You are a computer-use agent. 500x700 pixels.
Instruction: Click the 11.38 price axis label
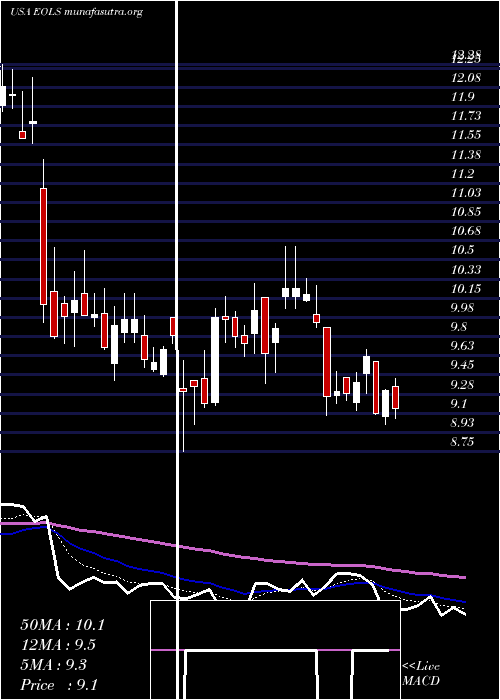[x=466, y=155]
